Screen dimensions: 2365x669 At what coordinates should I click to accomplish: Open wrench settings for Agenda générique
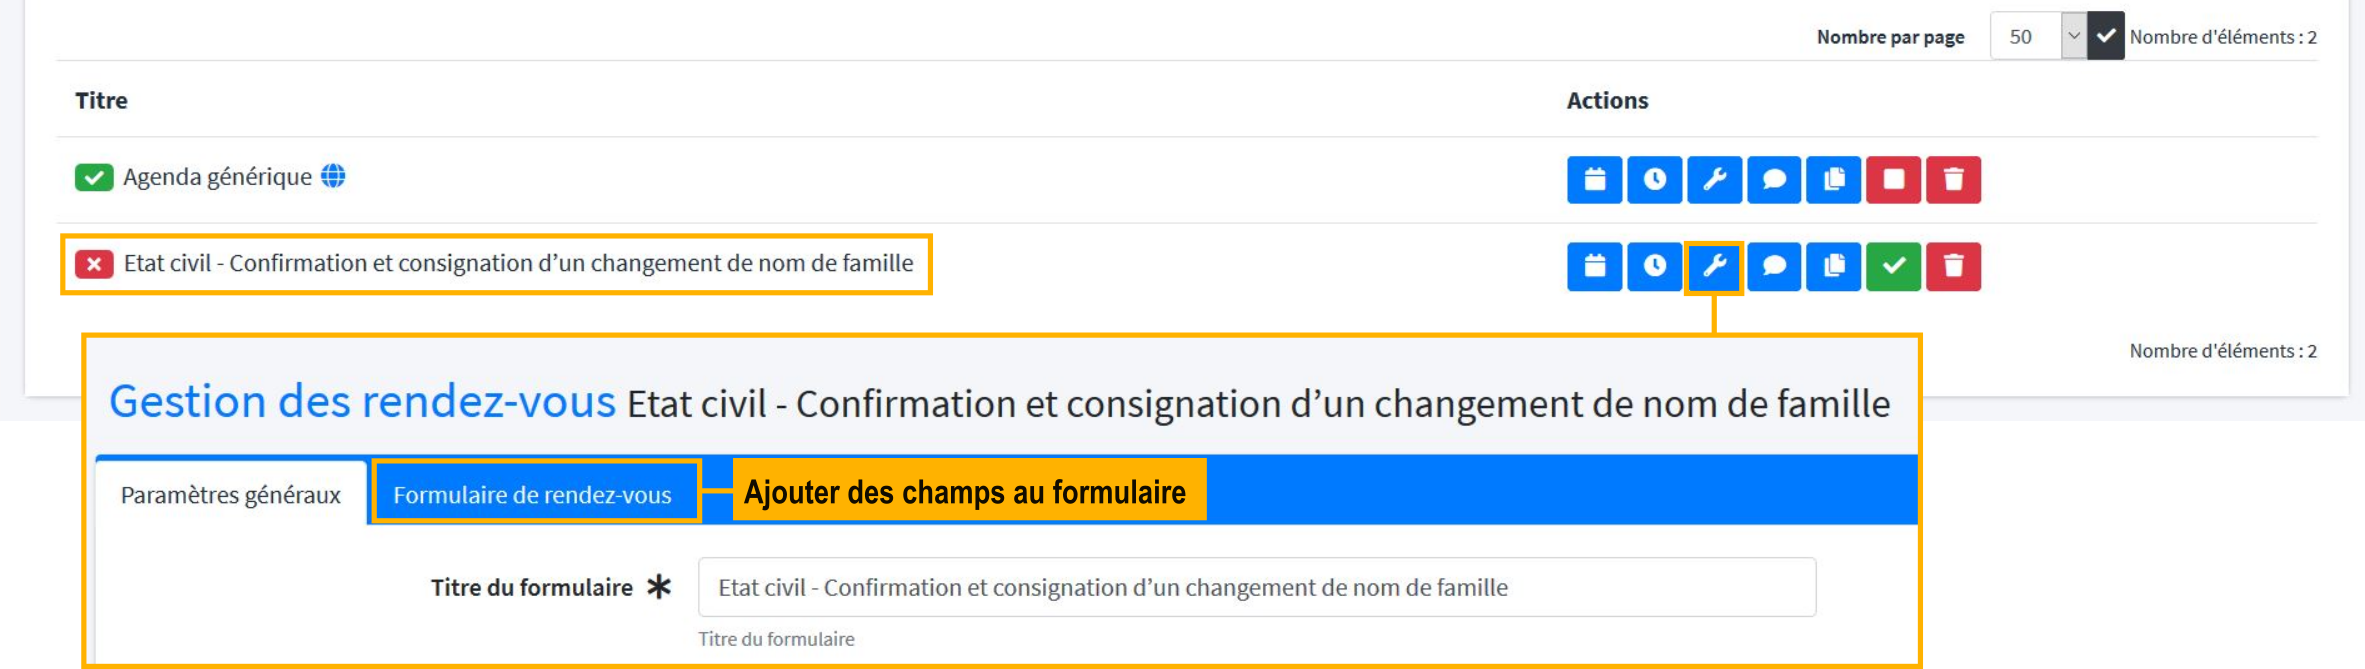(1714, 180)
